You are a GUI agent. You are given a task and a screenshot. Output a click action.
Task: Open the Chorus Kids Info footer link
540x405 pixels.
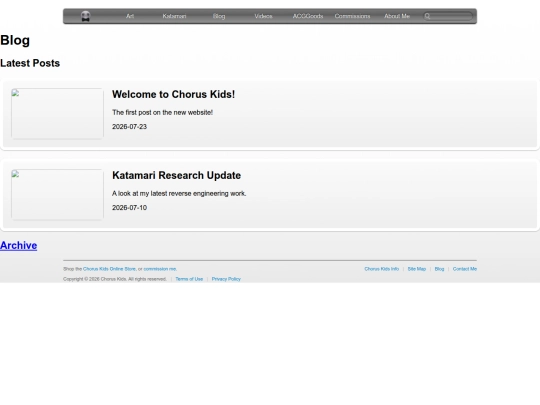pyautogui.click(x=382, y=269)
